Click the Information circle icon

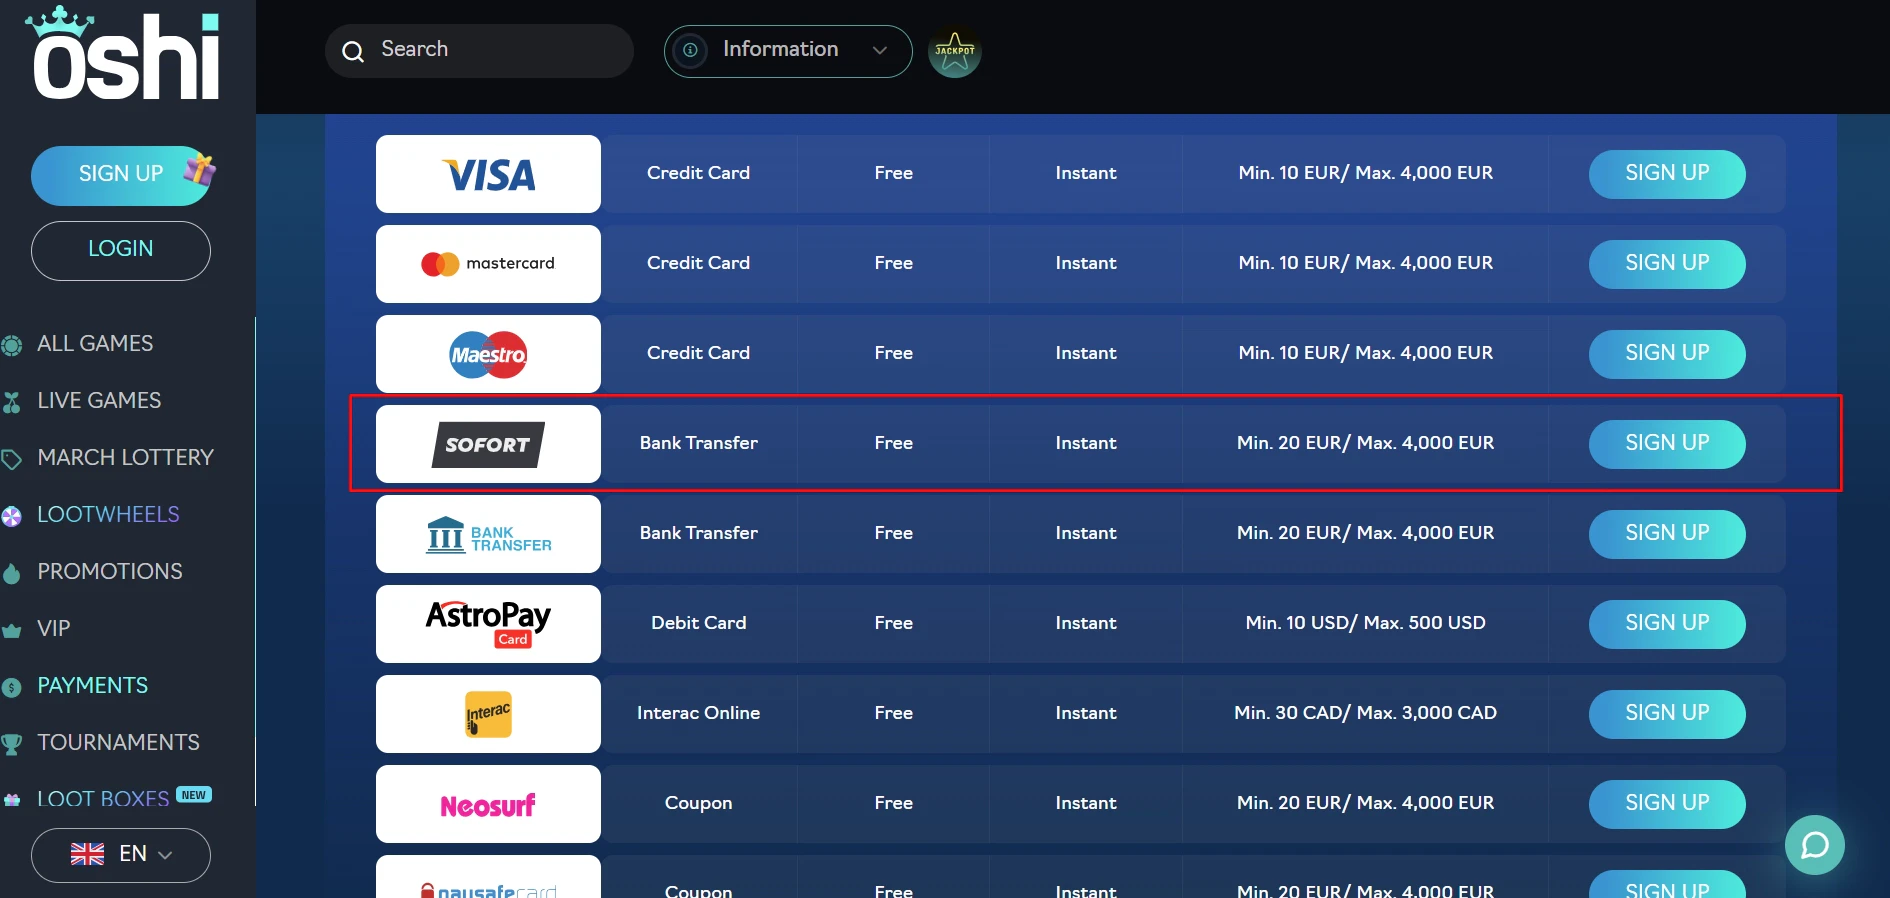(690, 50)
